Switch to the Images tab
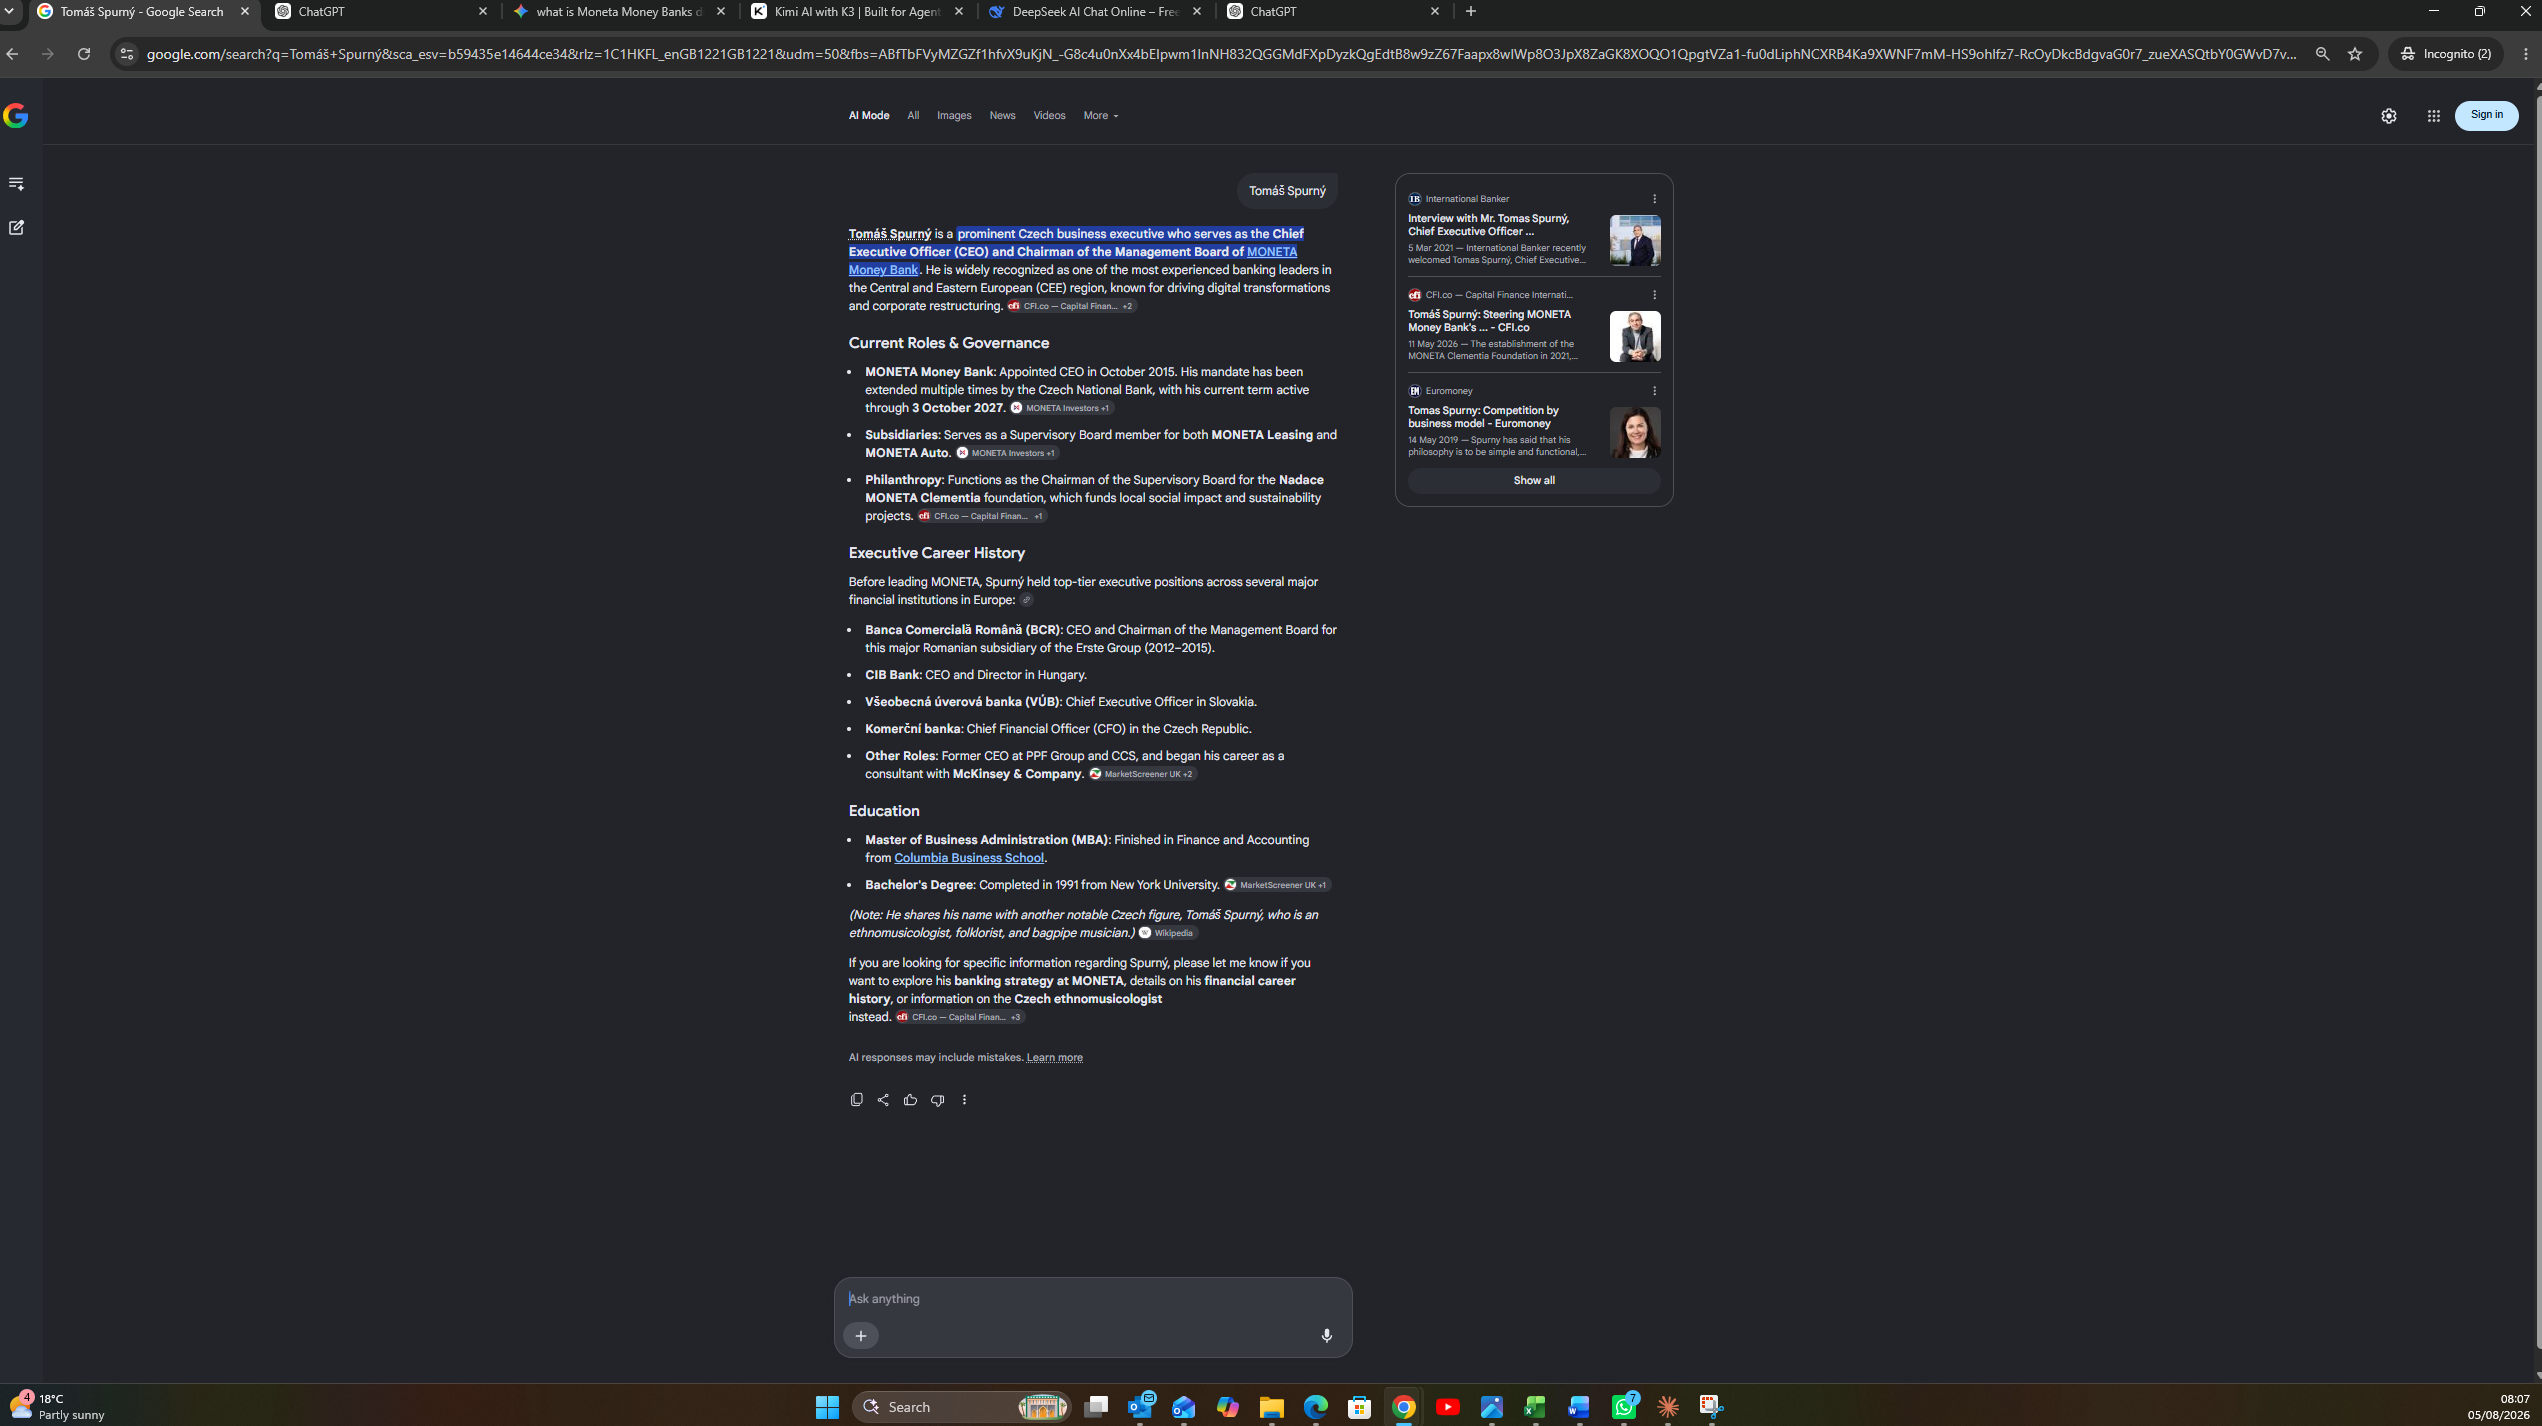 tap(954, 116)
